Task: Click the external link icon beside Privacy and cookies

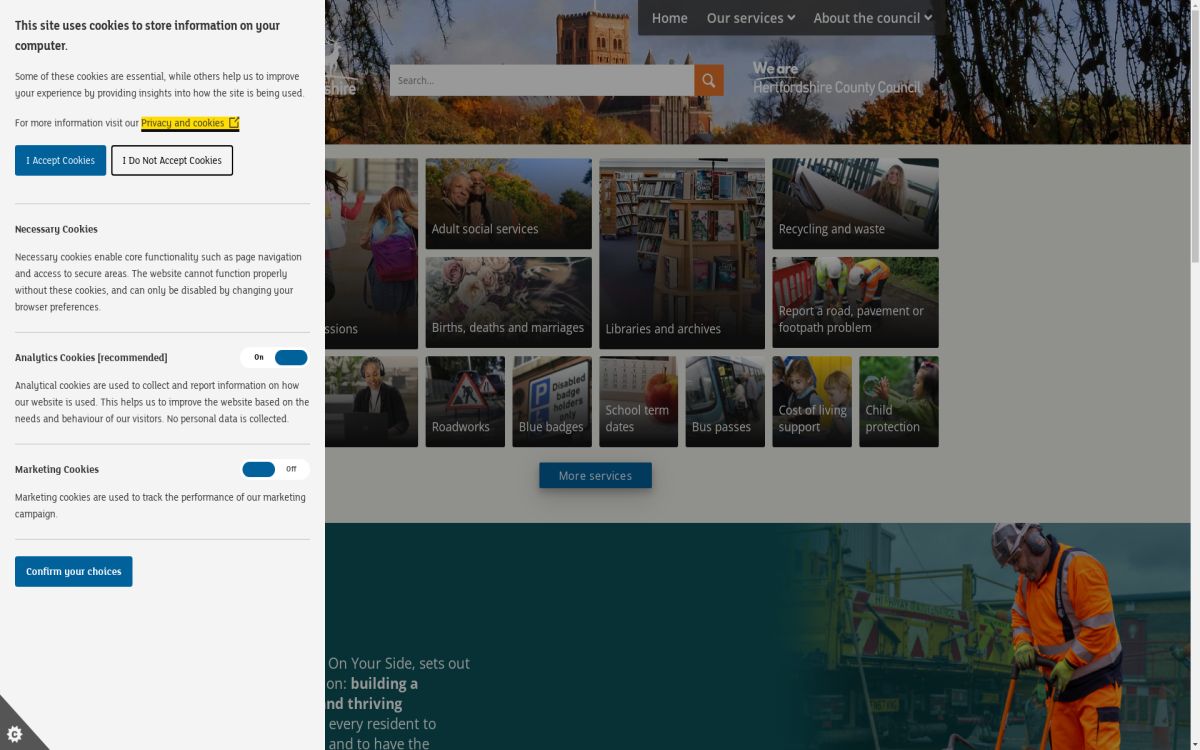Action: [x=234, y=123]
